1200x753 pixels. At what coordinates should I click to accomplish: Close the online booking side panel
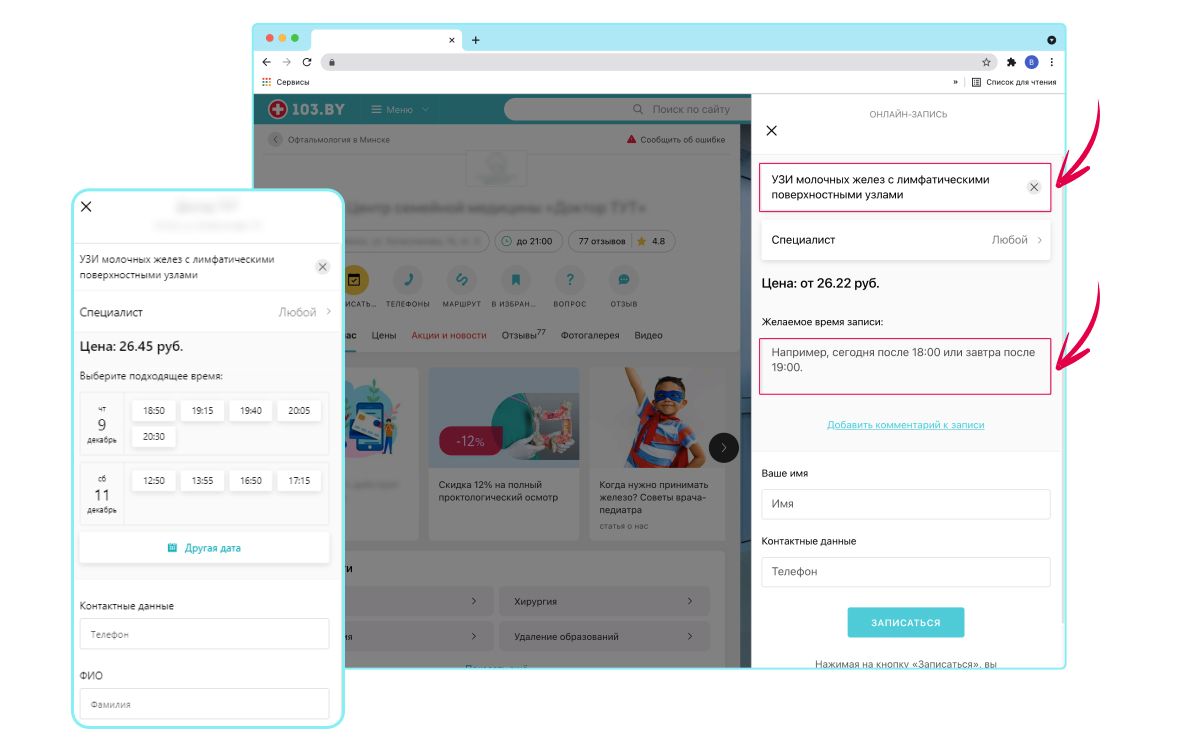pyautogui.click(x=771, y=131)
